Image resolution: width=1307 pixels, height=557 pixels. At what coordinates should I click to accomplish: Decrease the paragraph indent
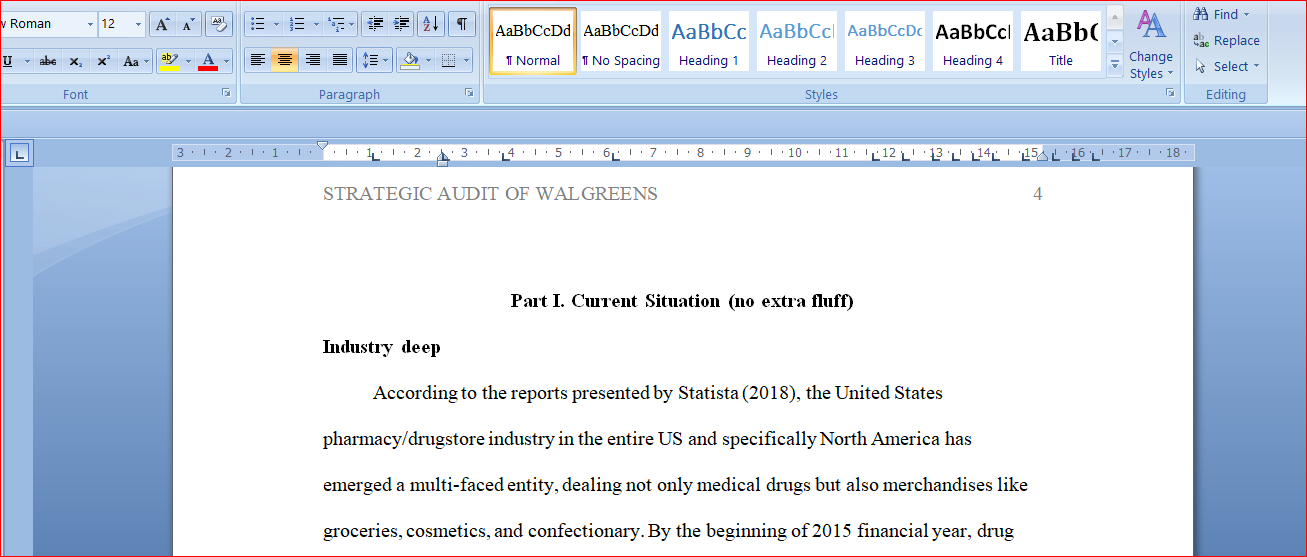pyautogui.click(x=374, y=24)
